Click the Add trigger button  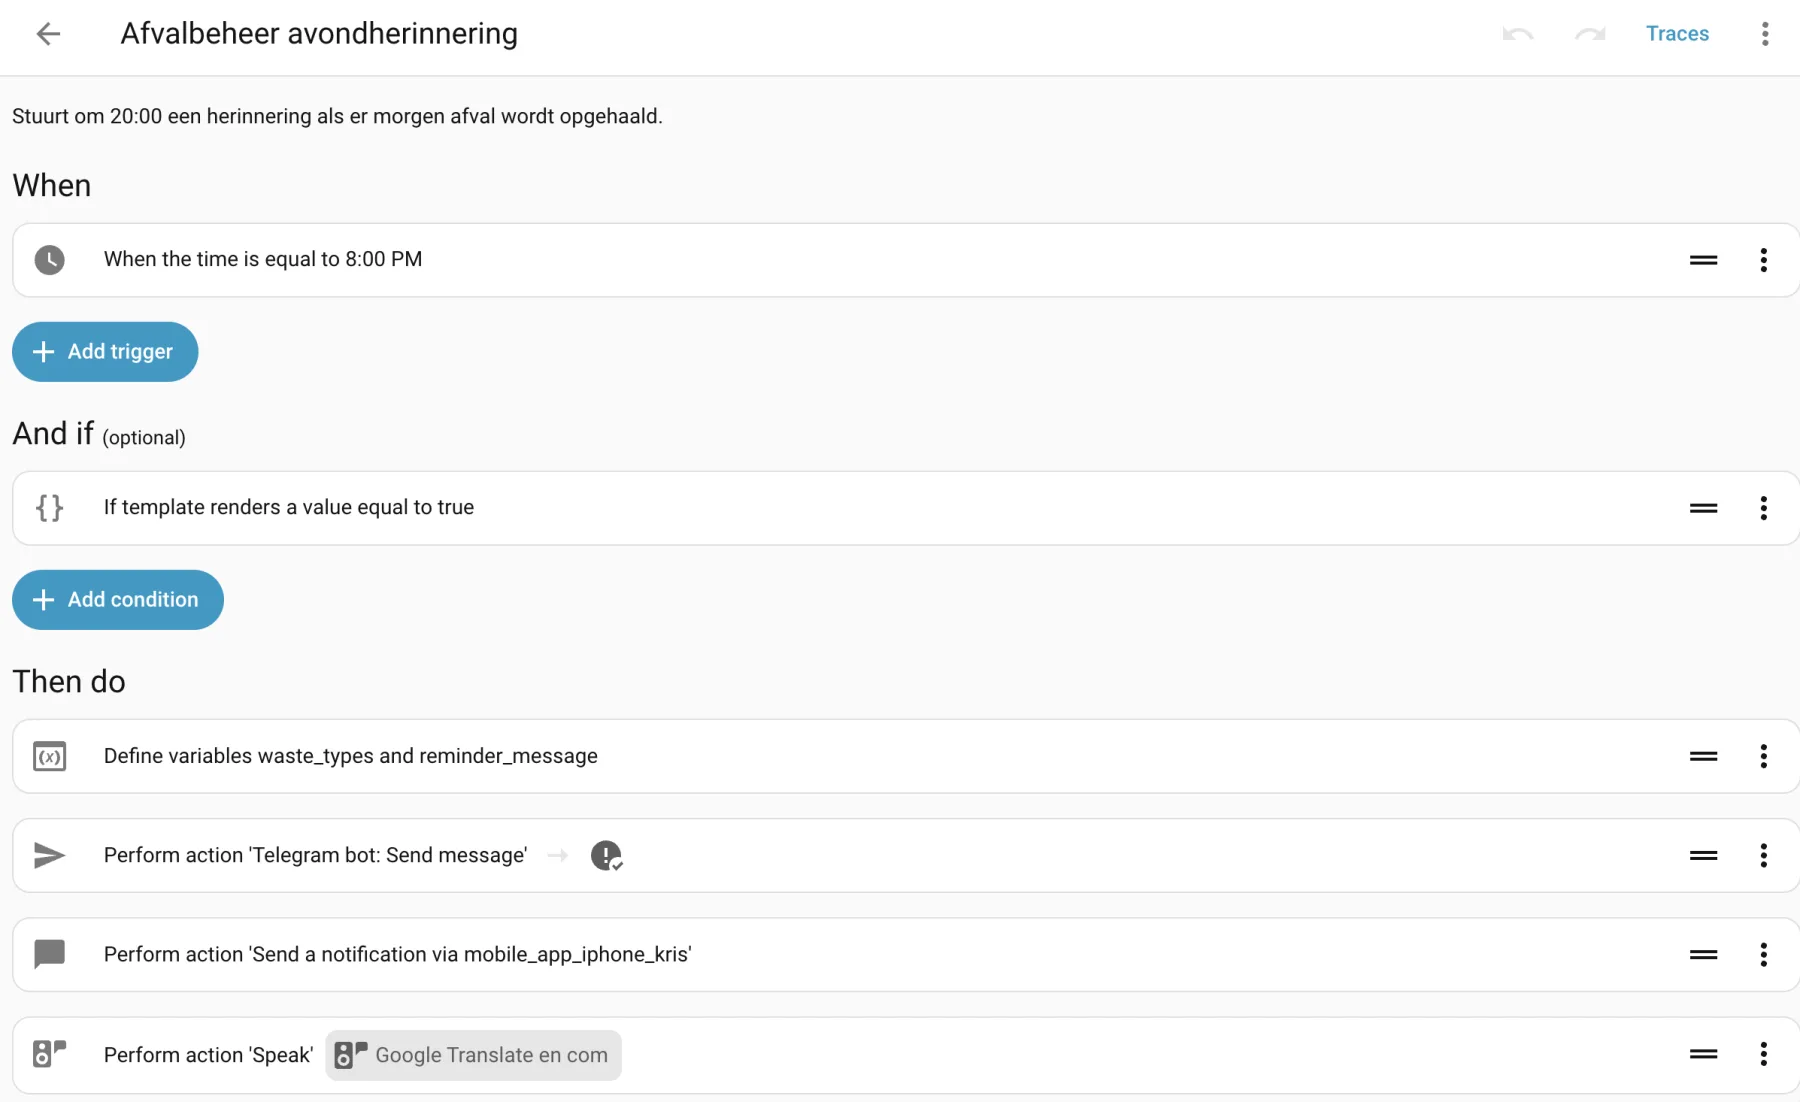pos(105,352)
